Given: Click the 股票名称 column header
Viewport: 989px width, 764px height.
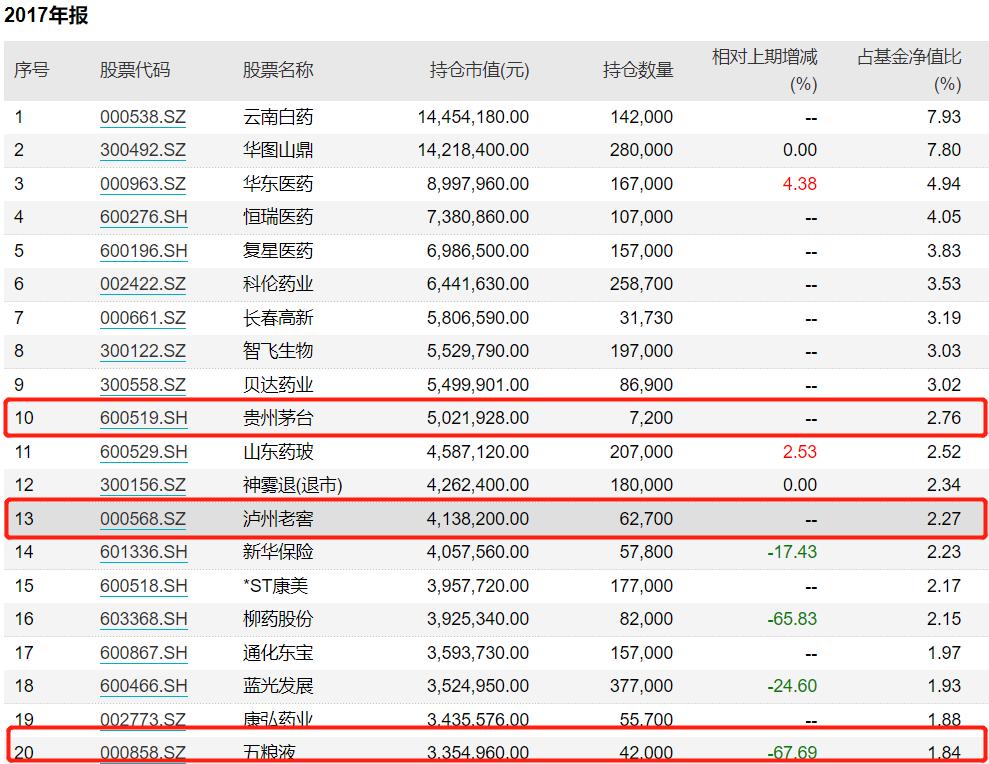Looking at the screenshot, I should [278, 70].
